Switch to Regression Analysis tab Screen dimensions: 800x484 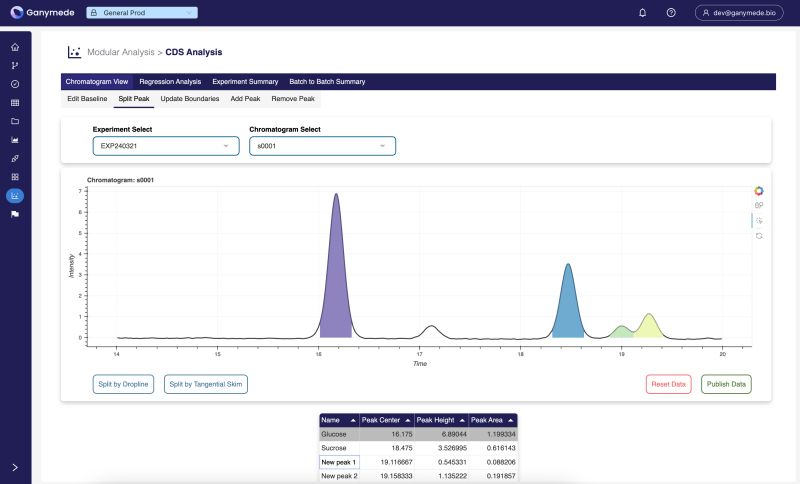tap(170, 82)
